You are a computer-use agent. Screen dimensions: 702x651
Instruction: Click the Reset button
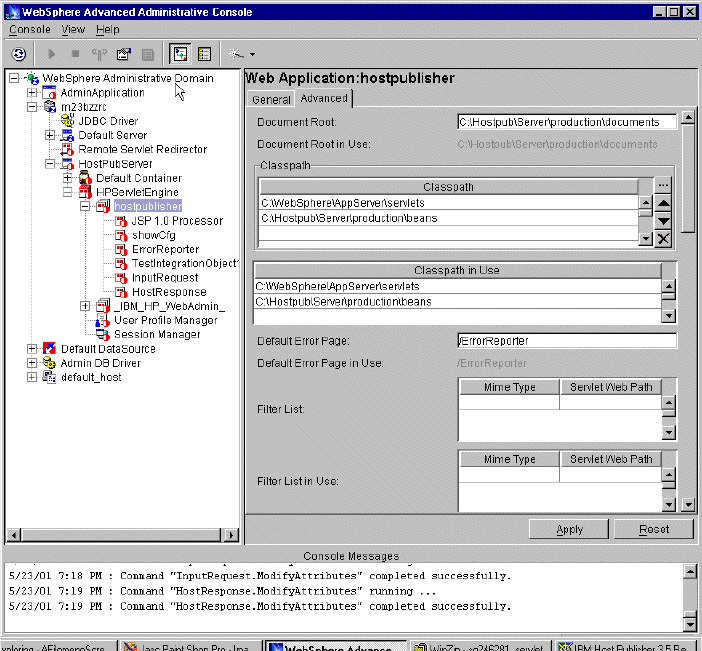pyautogui.click(x=654, y=530)
